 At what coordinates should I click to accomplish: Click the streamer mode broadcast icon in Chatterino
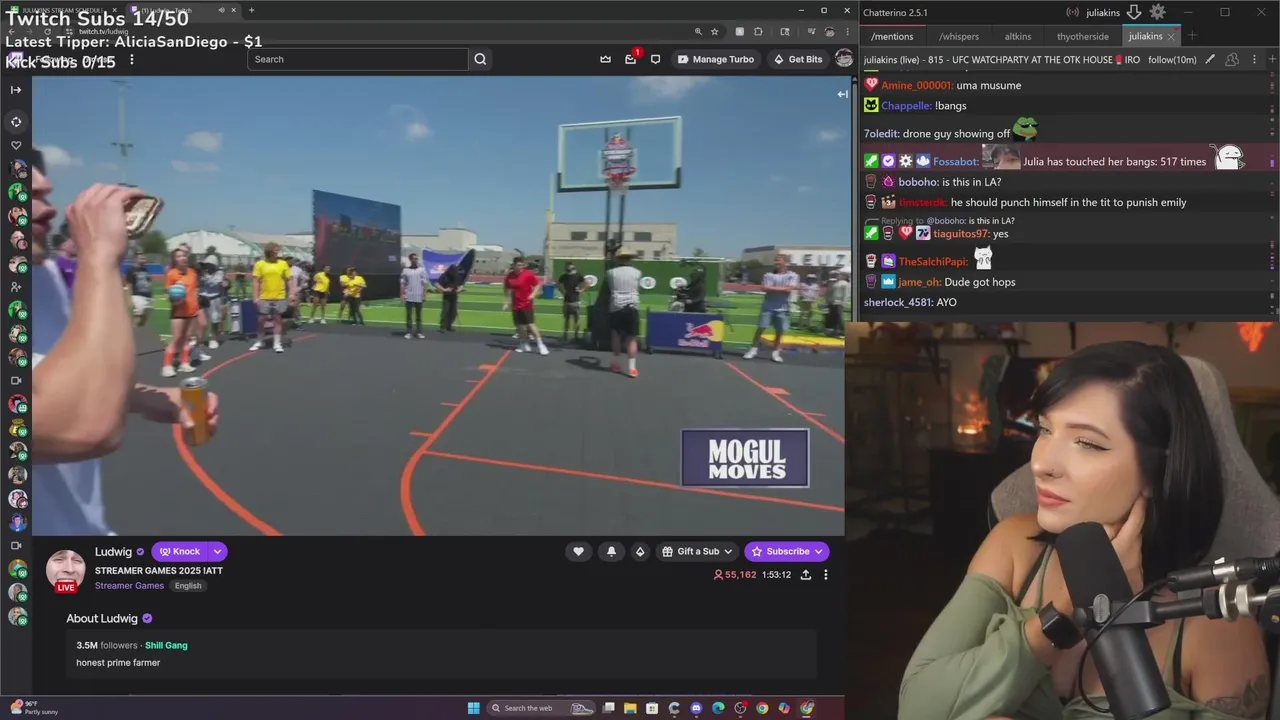coord(1072,12)
